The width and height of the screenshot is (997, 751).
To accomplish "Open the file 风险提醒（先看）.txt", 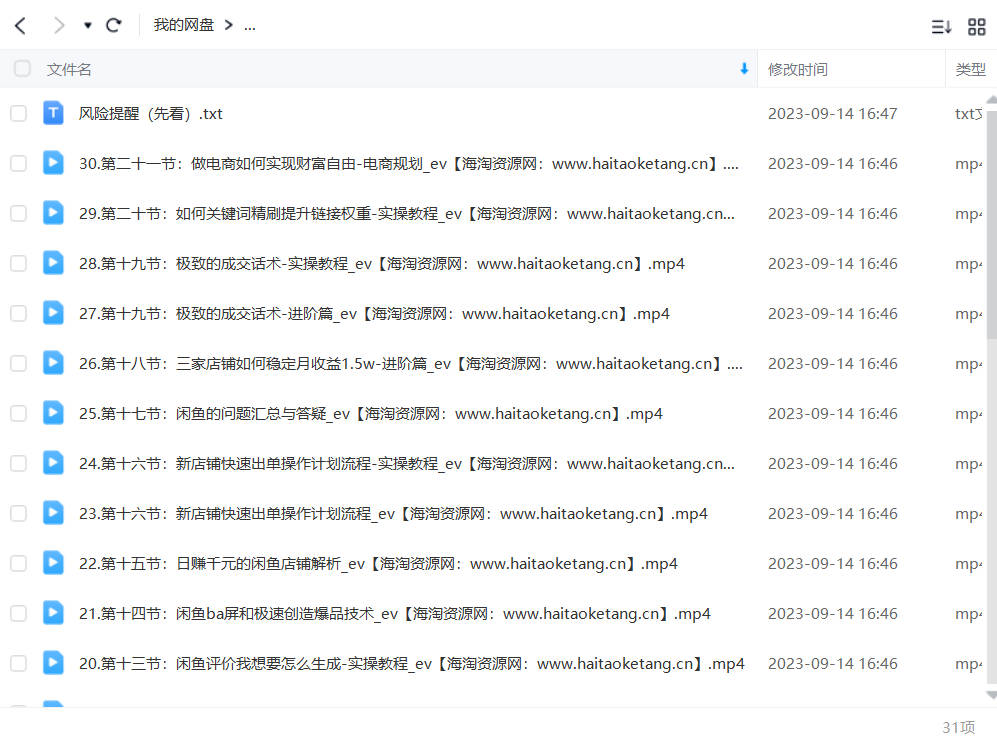I will point(151,114).
